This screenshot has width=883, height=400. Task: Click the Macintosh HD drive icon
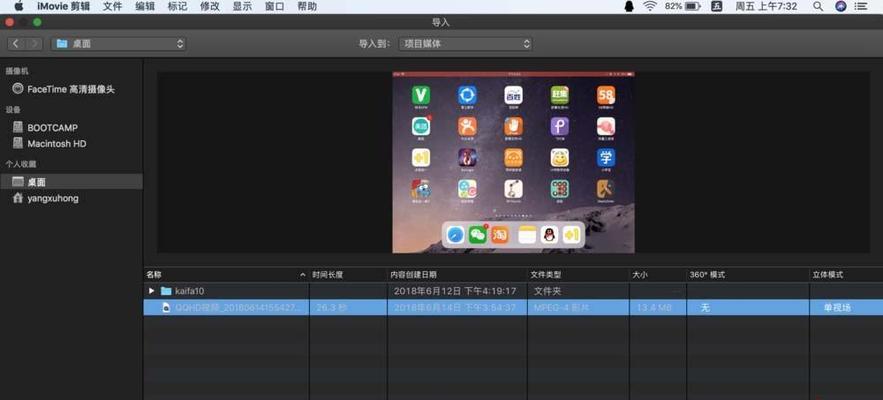pos(18,143)
